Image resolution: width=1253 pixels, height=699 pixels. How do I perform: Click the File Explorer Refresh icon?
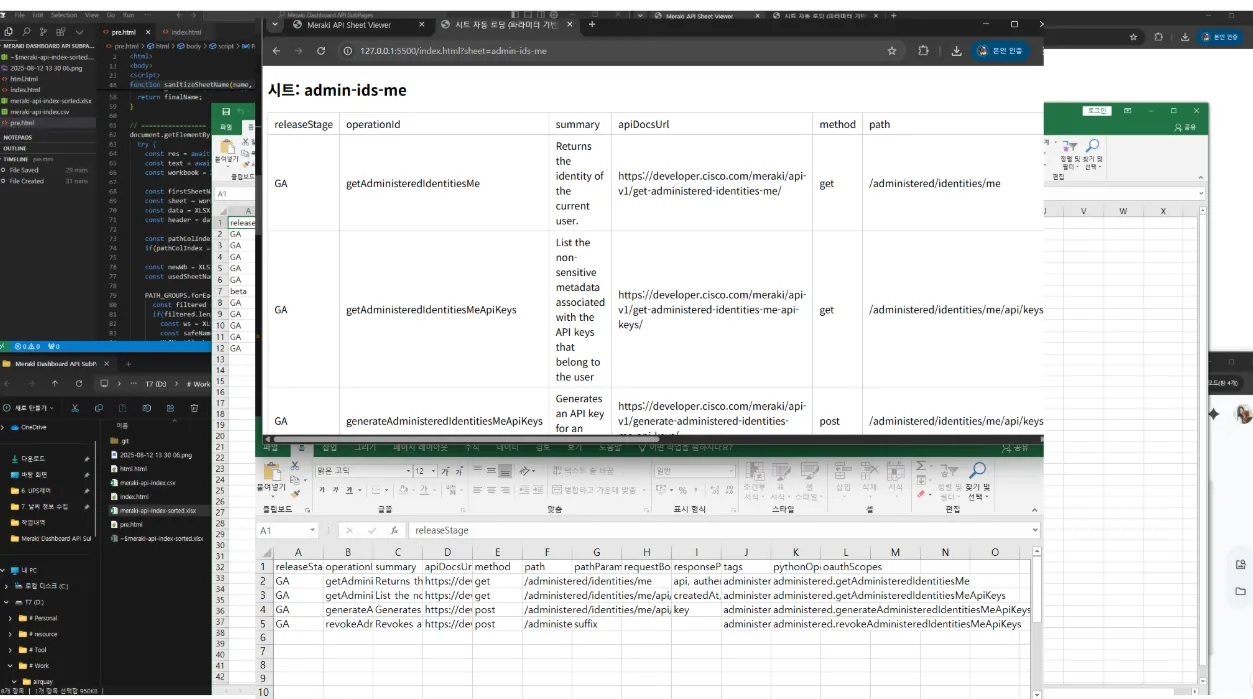[x=77, y=383]
